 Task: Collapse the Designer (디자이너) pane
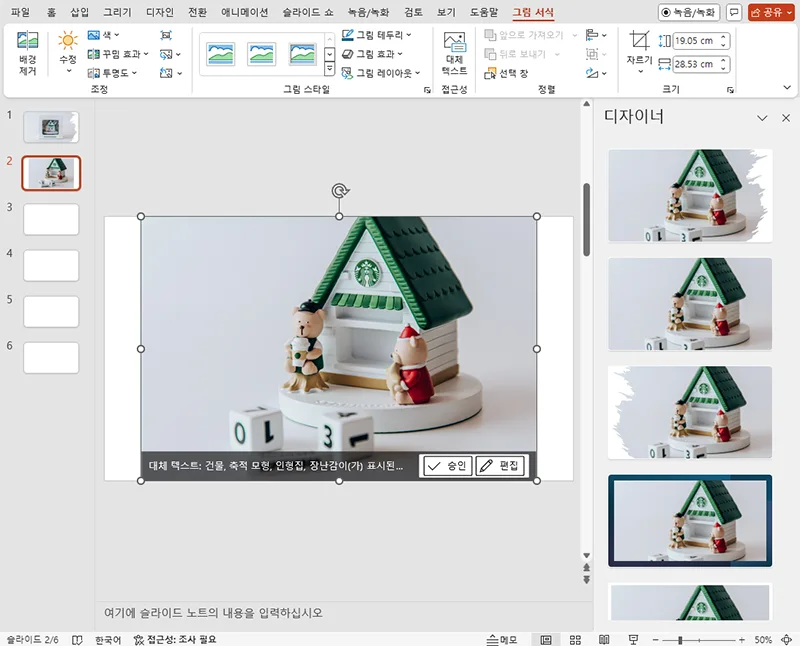point(764,118)
